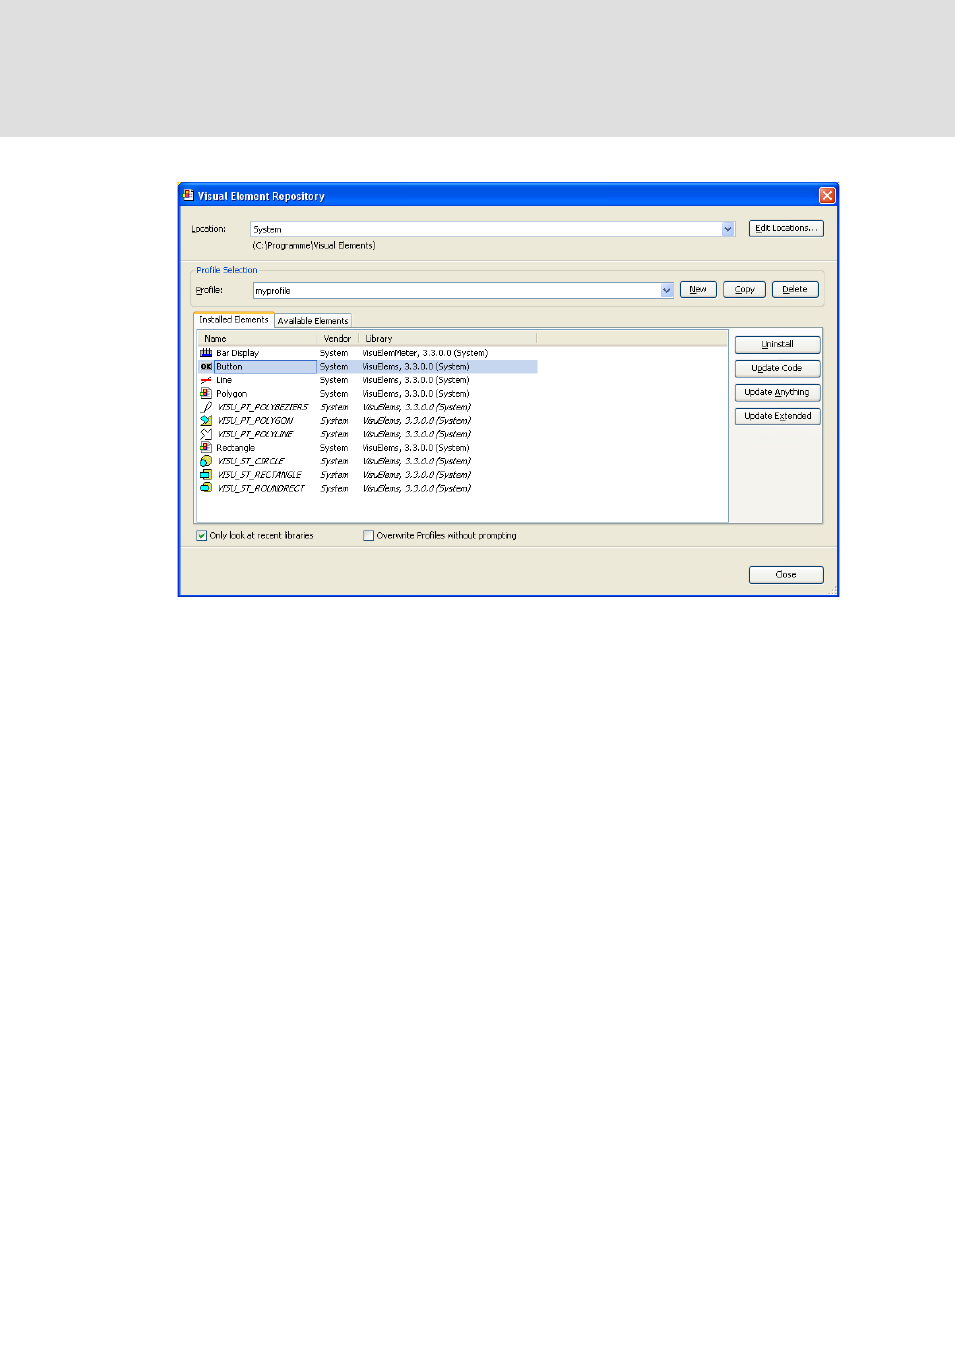955x1350 pixels.
Task: Open the Profile dropdown arrow
Action: pos(667,290)
